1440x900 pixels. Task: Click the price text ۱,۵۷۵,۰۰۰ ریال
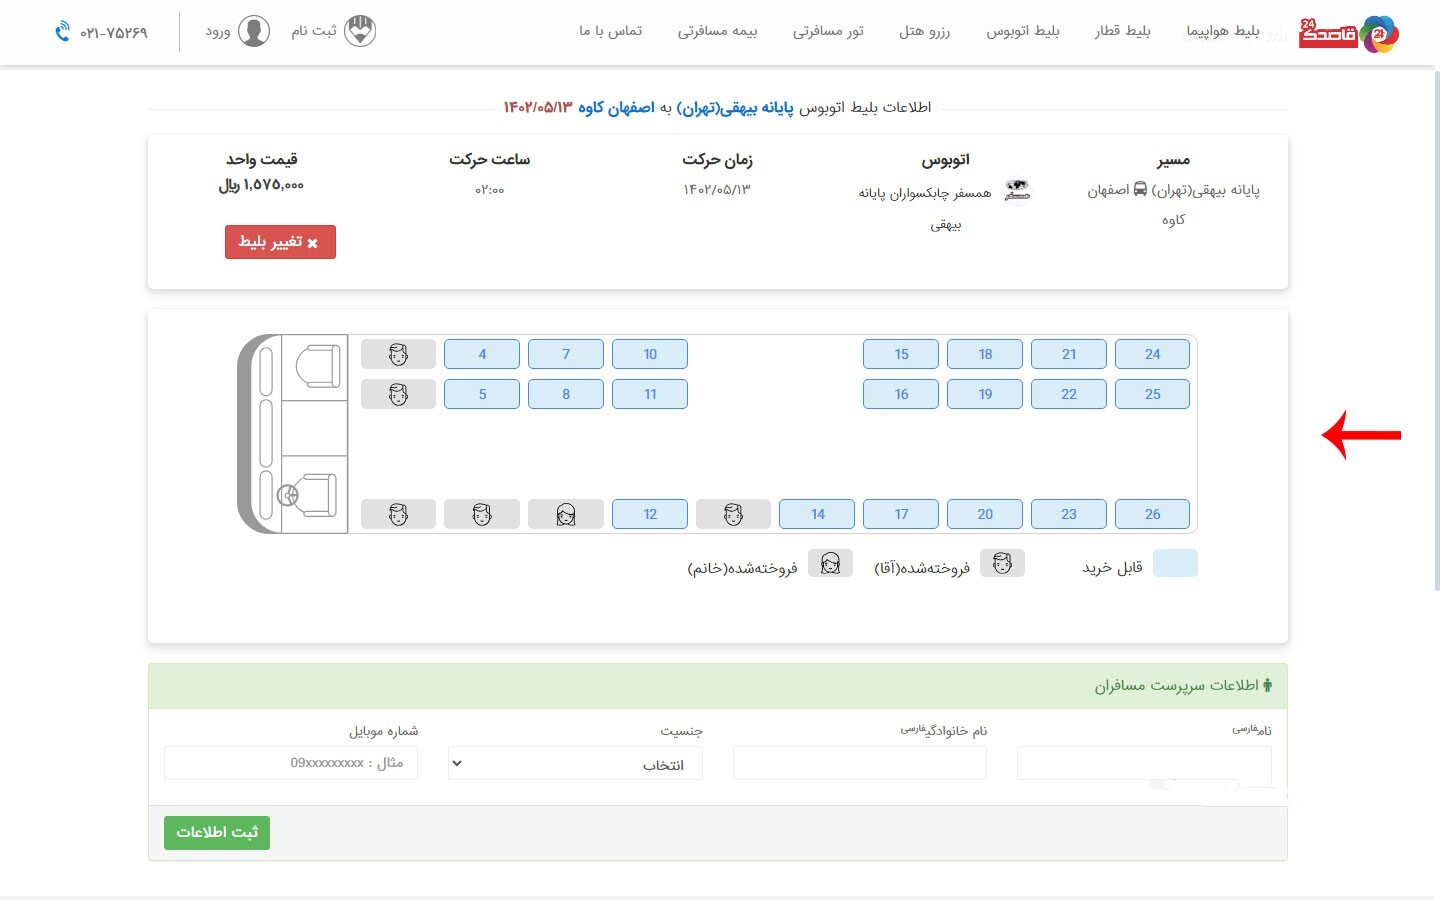coord(261,185)
